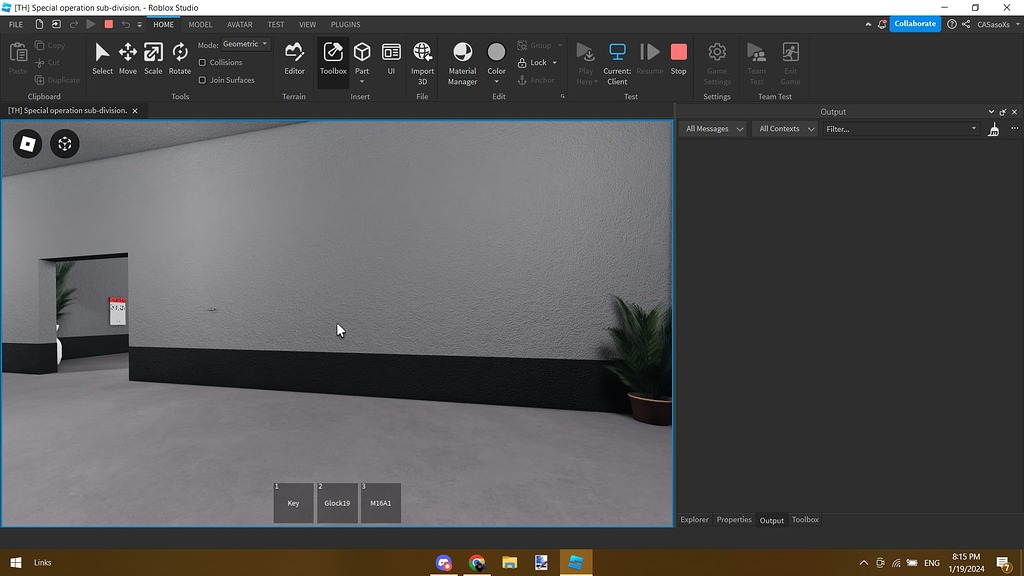Open the All Contexts dropdown
The image size is (1024, 576).
click(x=784, y=128)
